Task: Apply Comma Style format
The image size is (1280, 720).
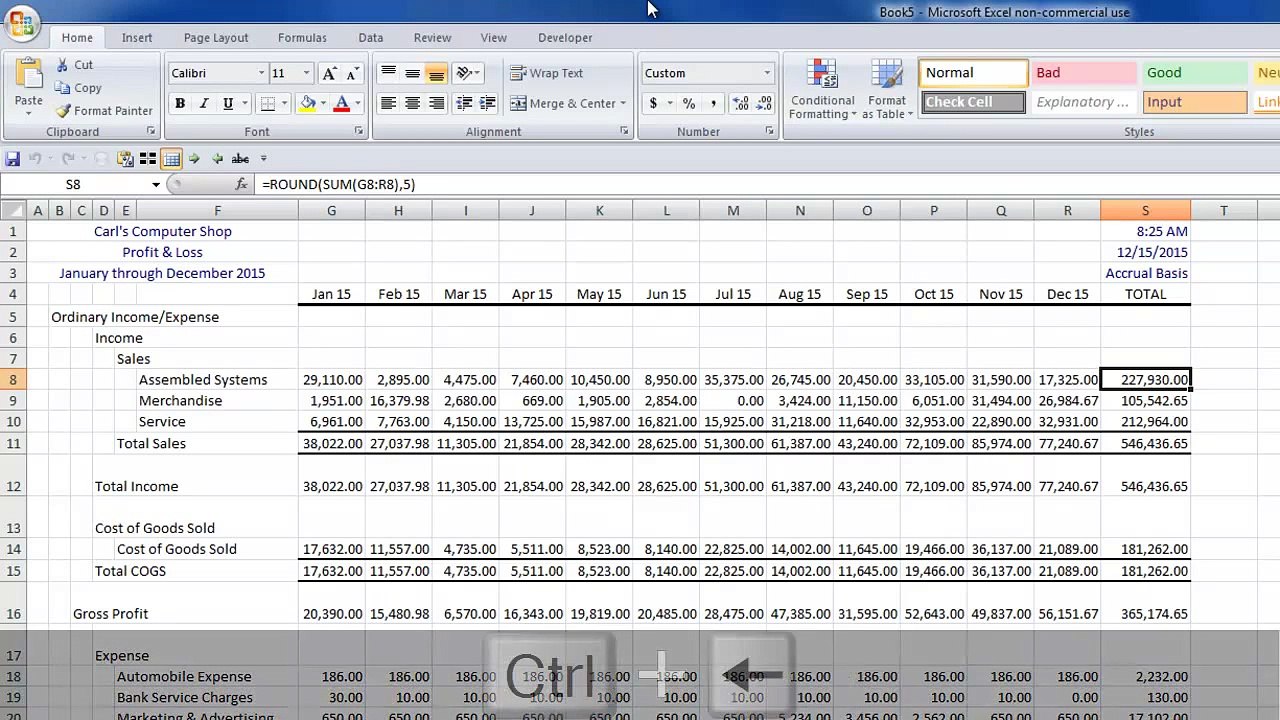Action: point(713,103)
